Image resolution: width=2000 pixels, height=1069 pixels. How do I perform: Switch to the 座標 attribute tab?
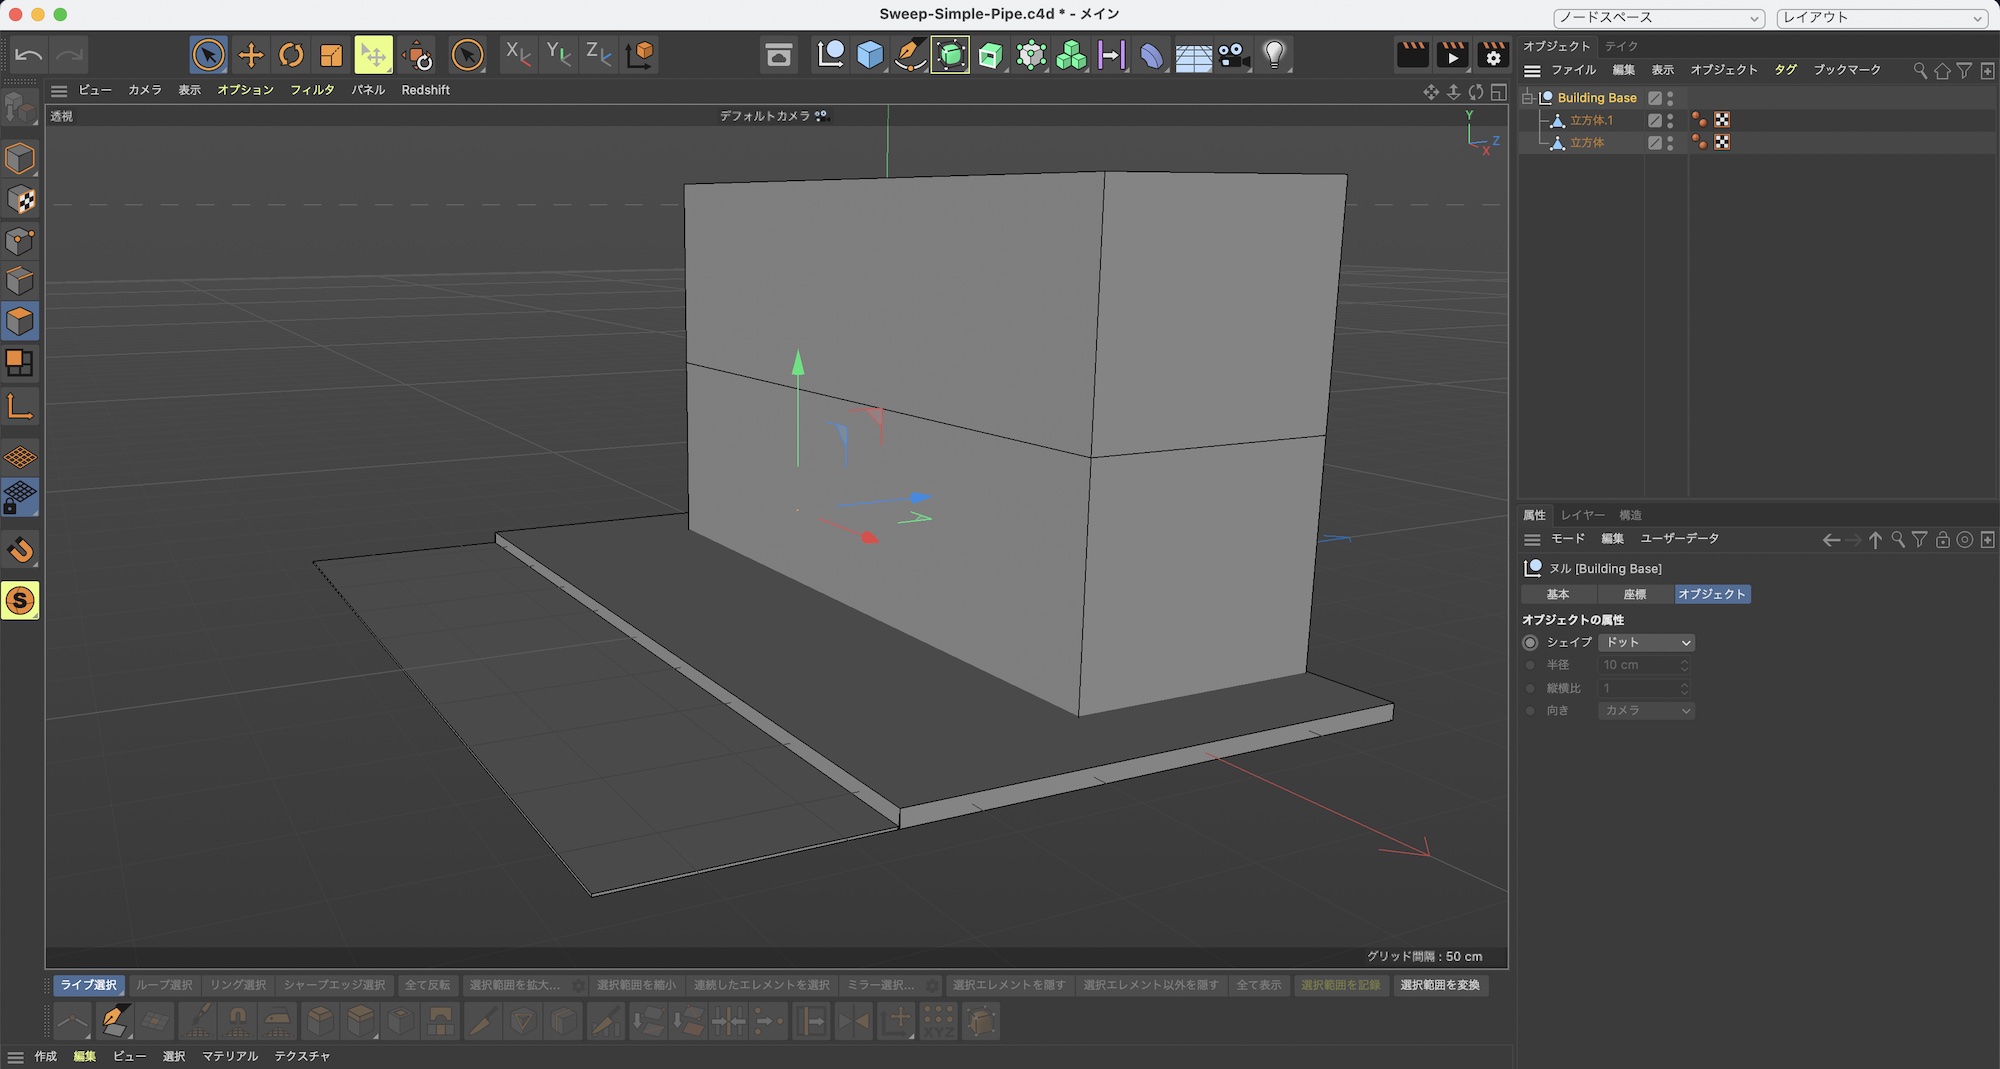pos(1634,594)
